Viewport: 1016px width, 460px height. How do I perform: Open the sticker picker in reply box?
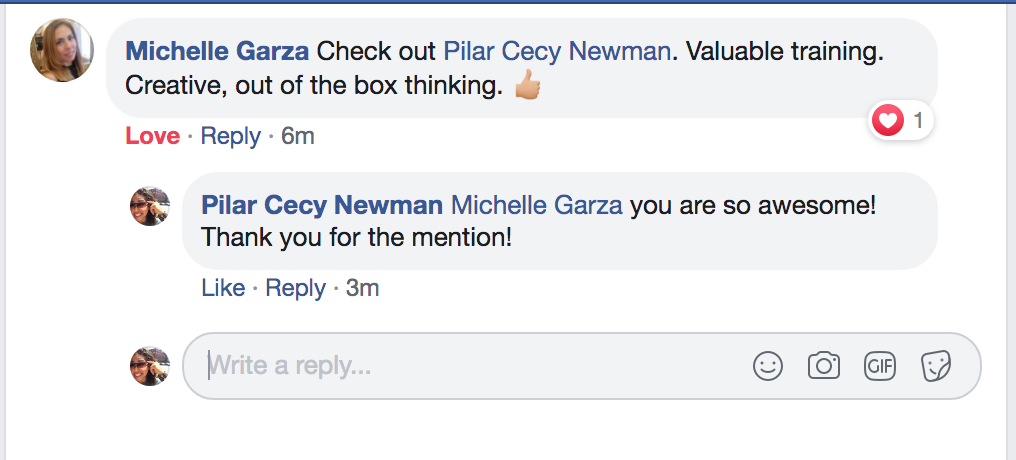click(936, 366)
